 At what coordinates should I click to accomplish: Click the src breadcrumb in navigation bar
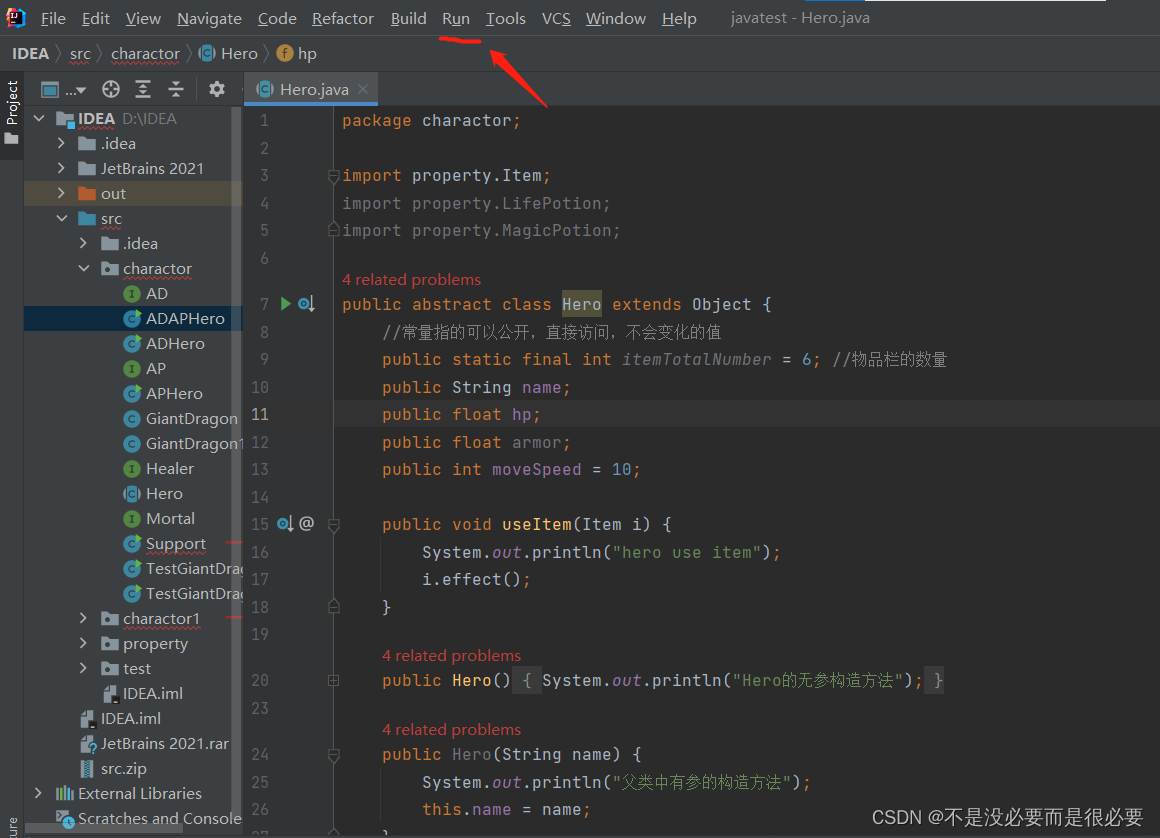click(80, 53)
